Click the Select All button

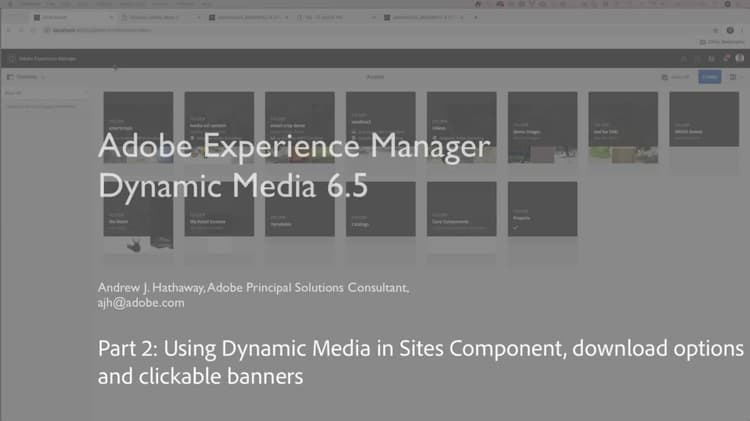[676, 77]
